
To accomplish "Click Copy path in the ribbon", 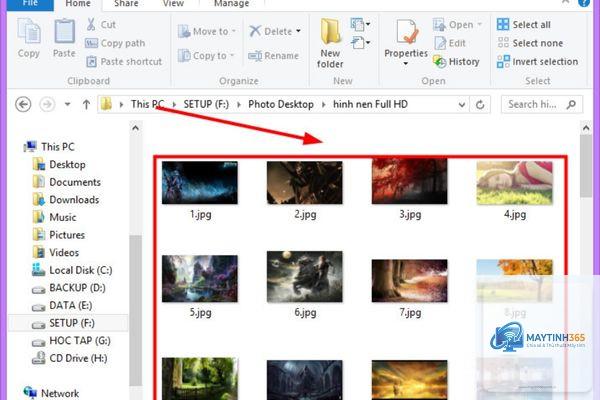I will click(x=115, y=43).
